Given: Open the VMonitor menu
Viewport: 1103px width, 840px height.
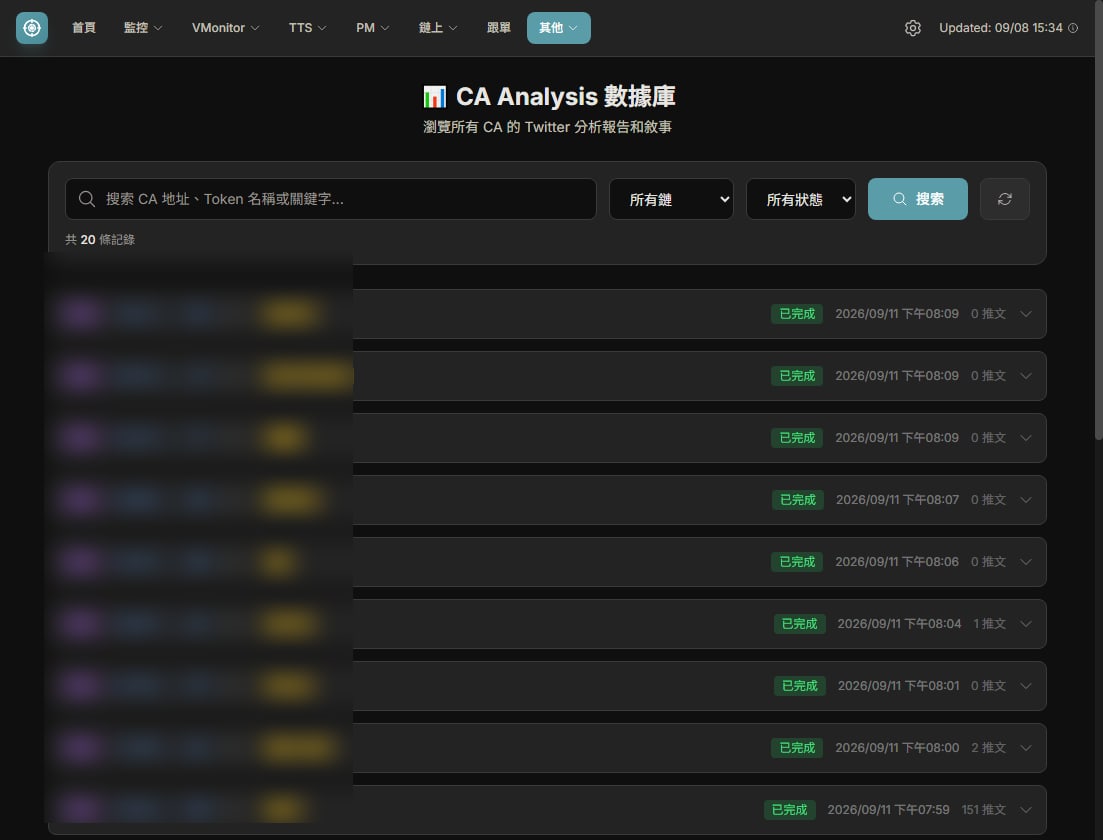Looking at the screenshot, I should pyautogui.click(x=225, y=27).
